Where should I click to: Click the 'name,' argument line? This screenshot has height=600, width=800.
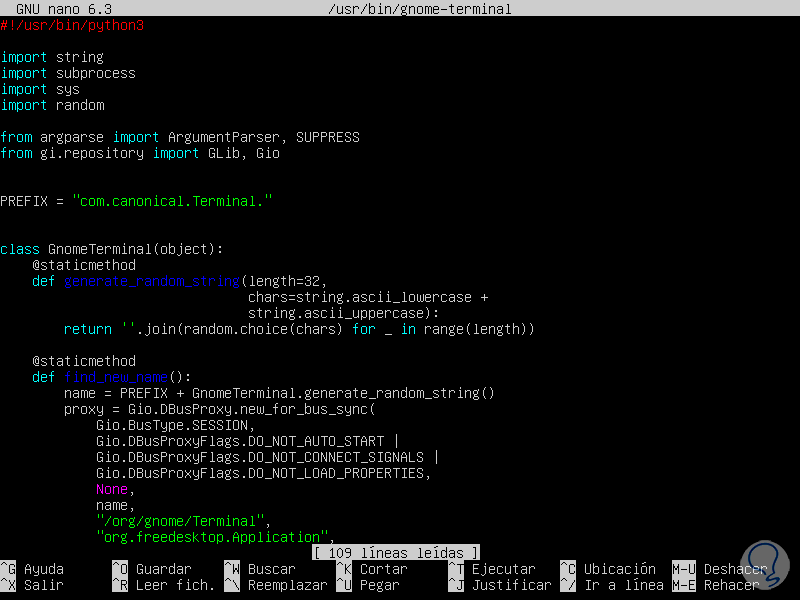[x=115, y=505]
